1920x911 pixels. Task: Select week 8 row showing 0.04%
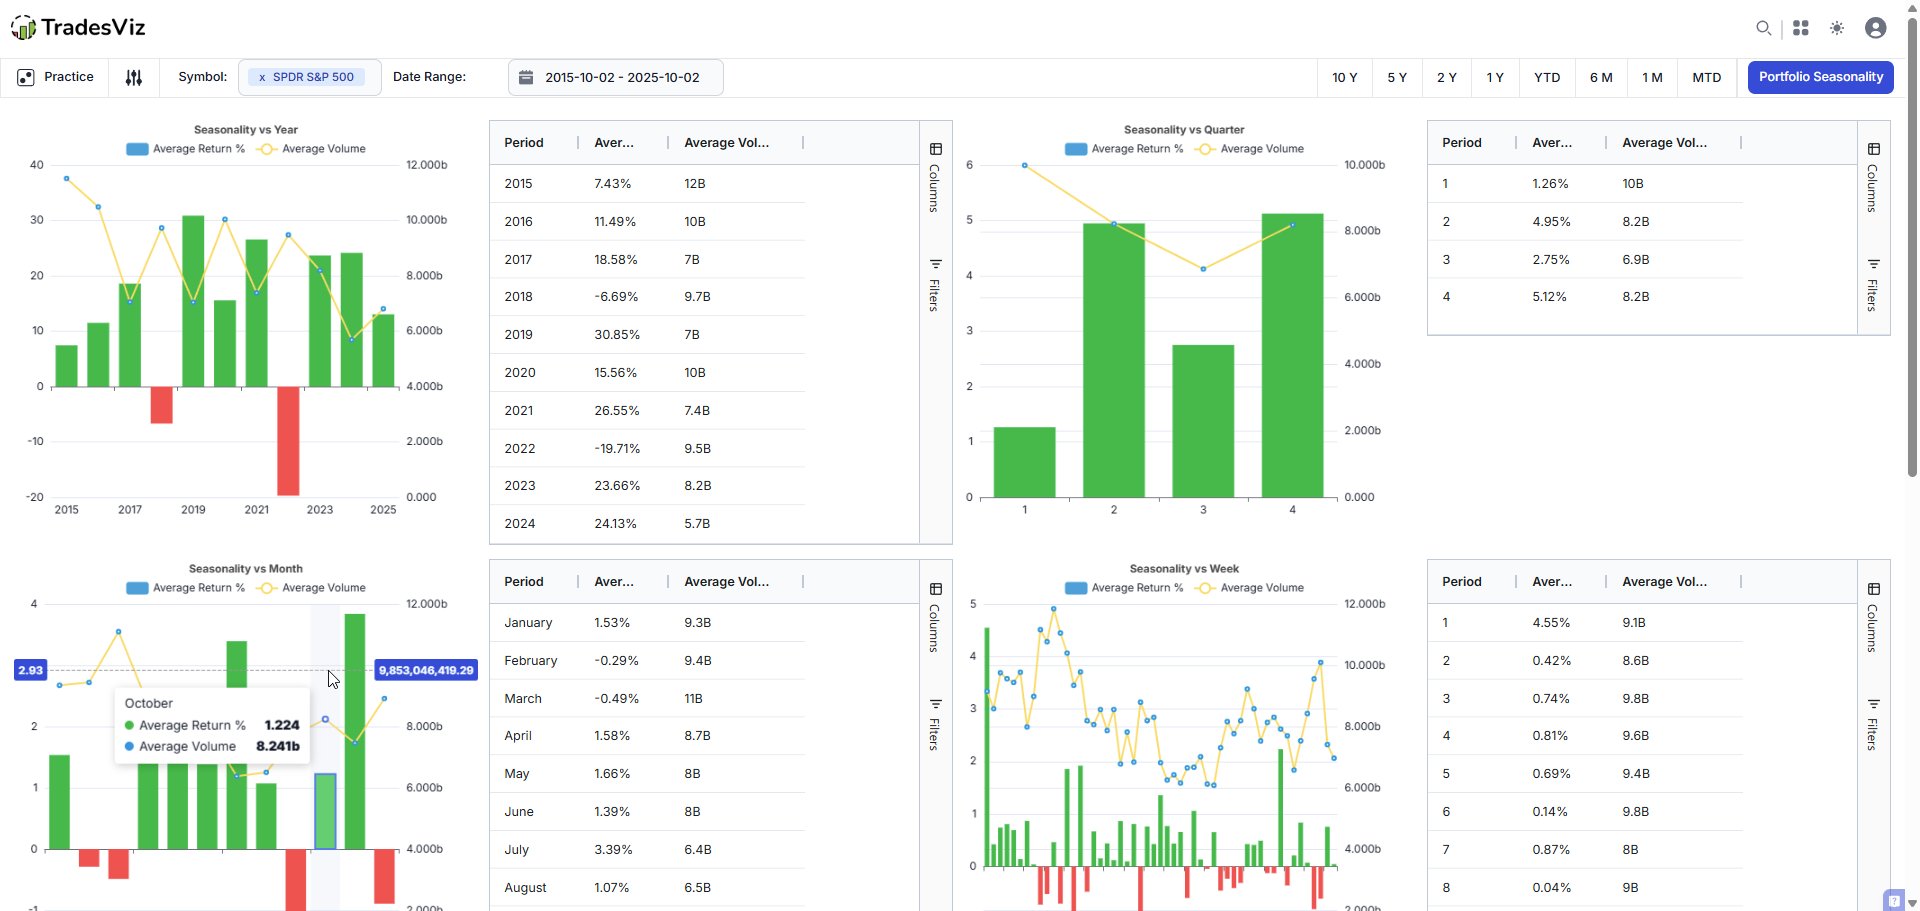[1585, 888]
